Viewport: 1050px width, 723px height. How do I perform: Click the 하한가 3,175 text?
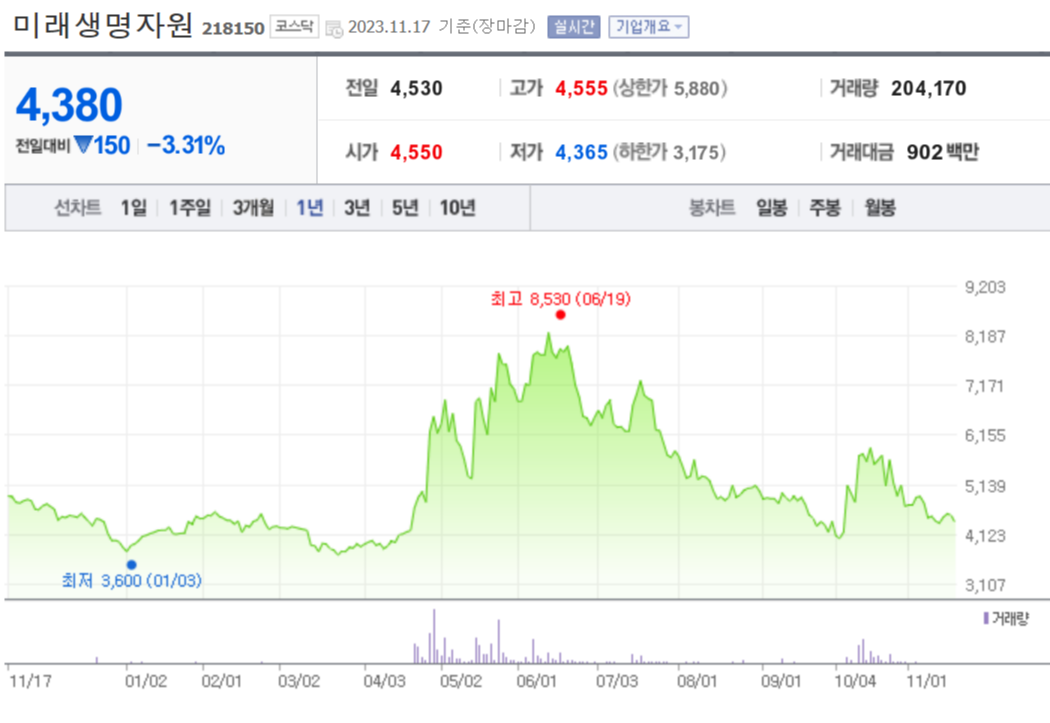670,153
